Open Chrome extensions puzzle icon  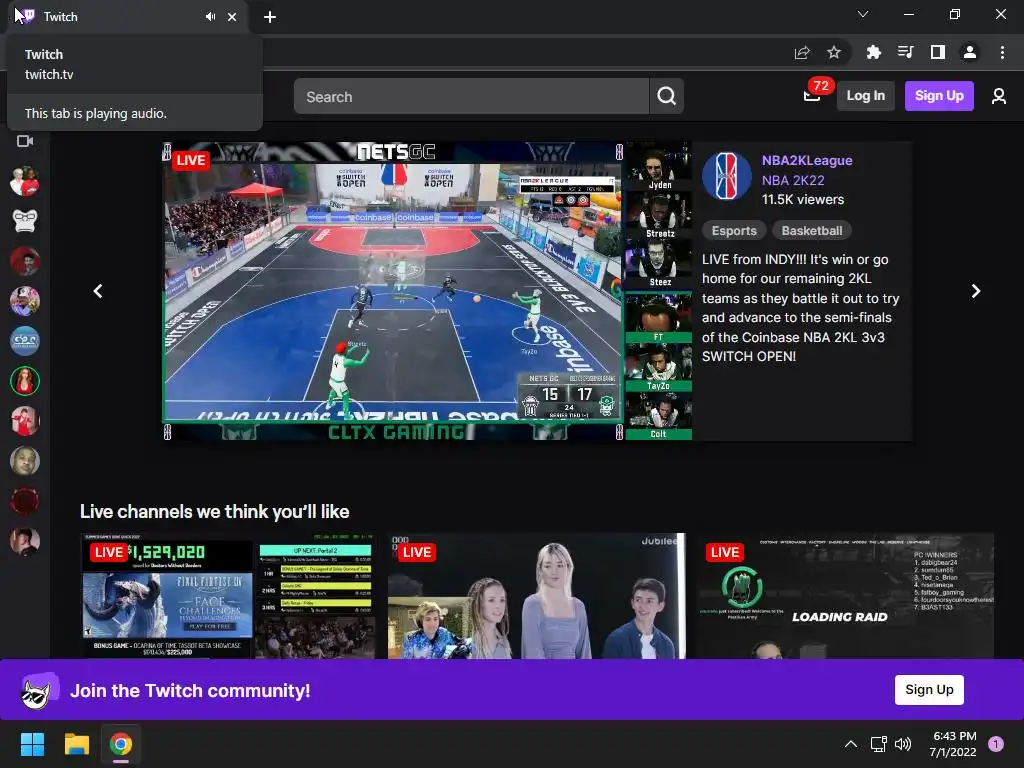[x=873, y=52]
